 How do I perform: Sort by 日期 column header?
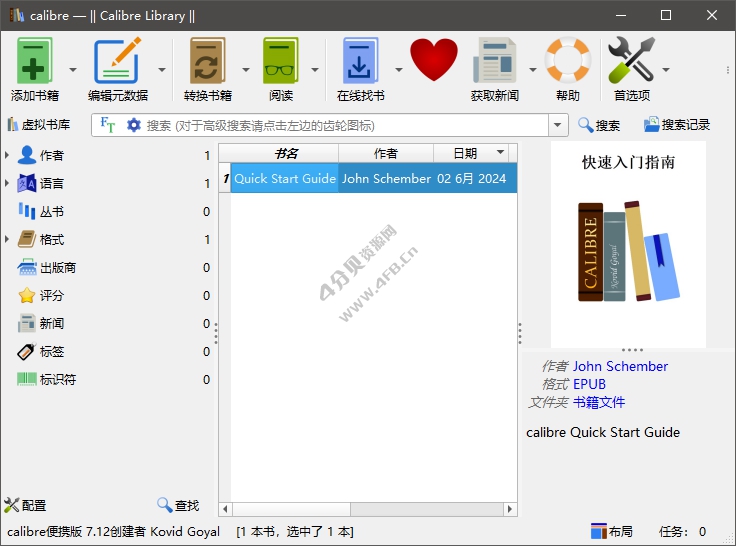pyautogui.click(x=470, y=154)
